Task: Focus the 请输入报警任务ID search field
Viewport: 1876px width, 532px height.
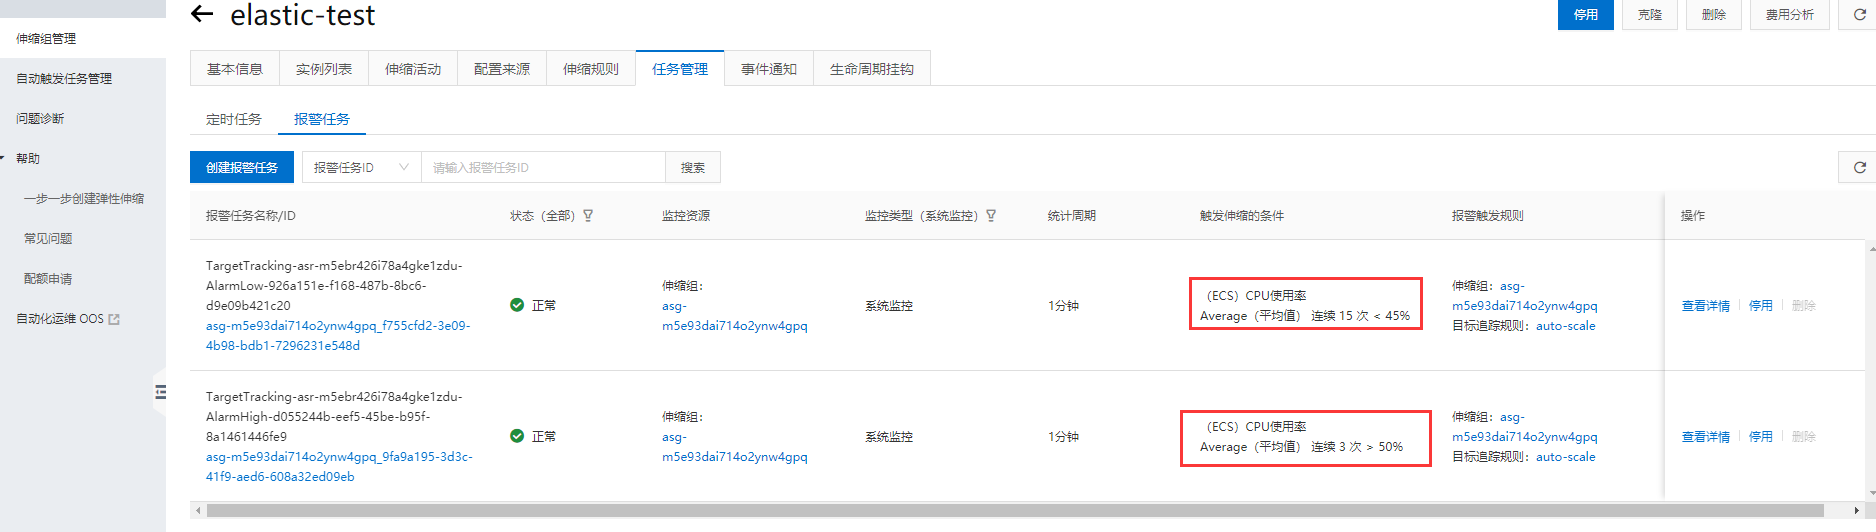Action: point(542,167)
